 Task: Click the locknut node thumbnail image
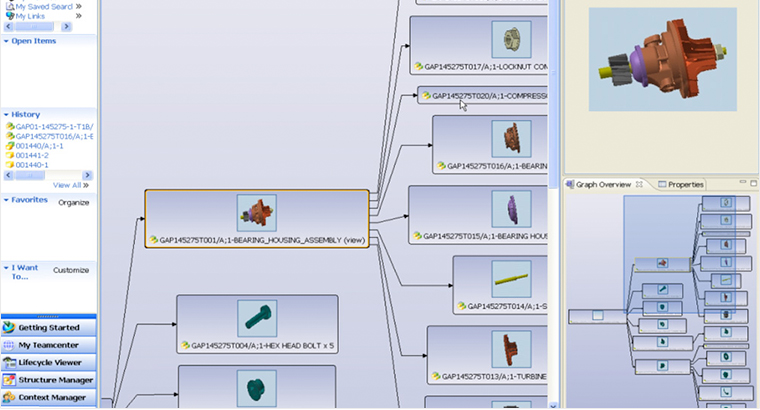[510, 39]
